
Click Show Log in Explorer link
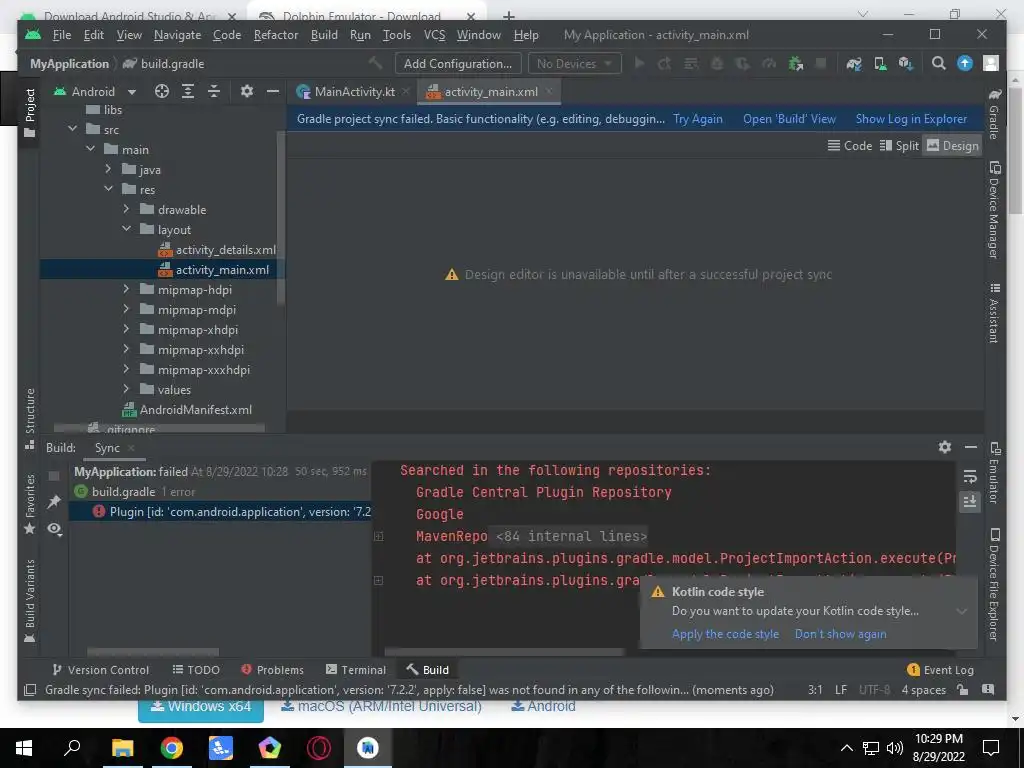[x=911, y=119]
